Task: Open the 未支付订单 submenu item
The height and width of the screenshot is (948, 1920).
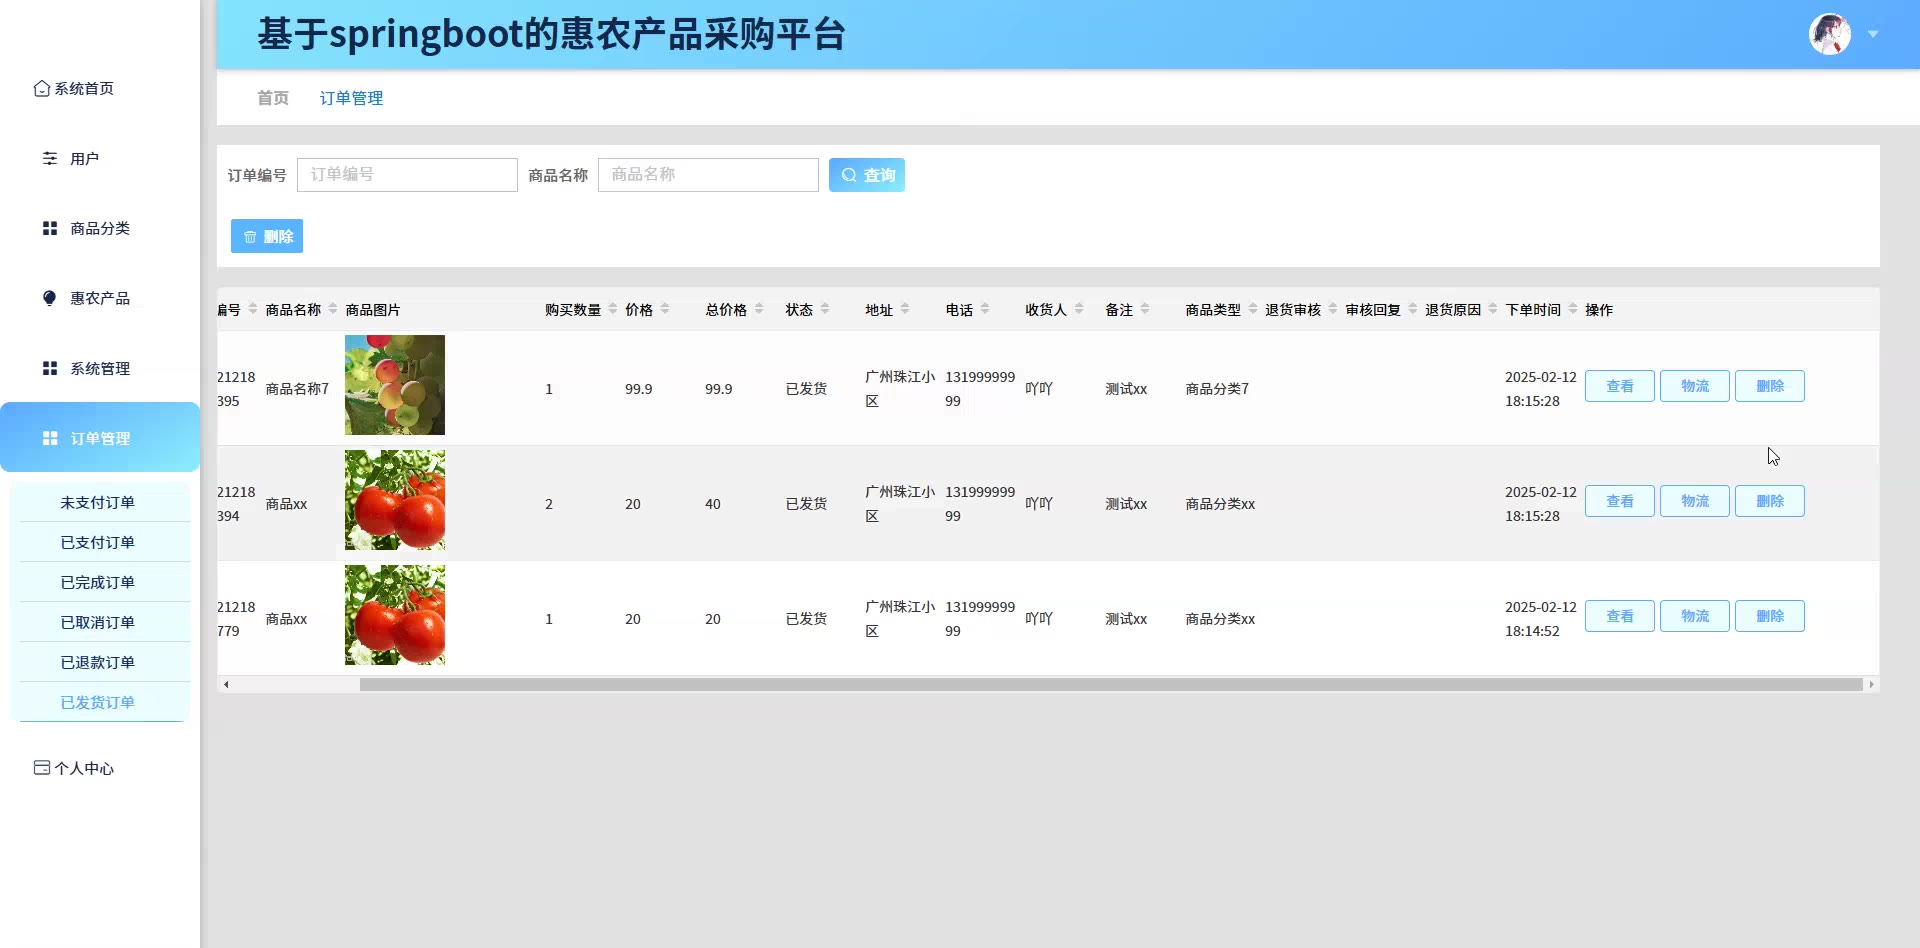Action: pos(98,503)
